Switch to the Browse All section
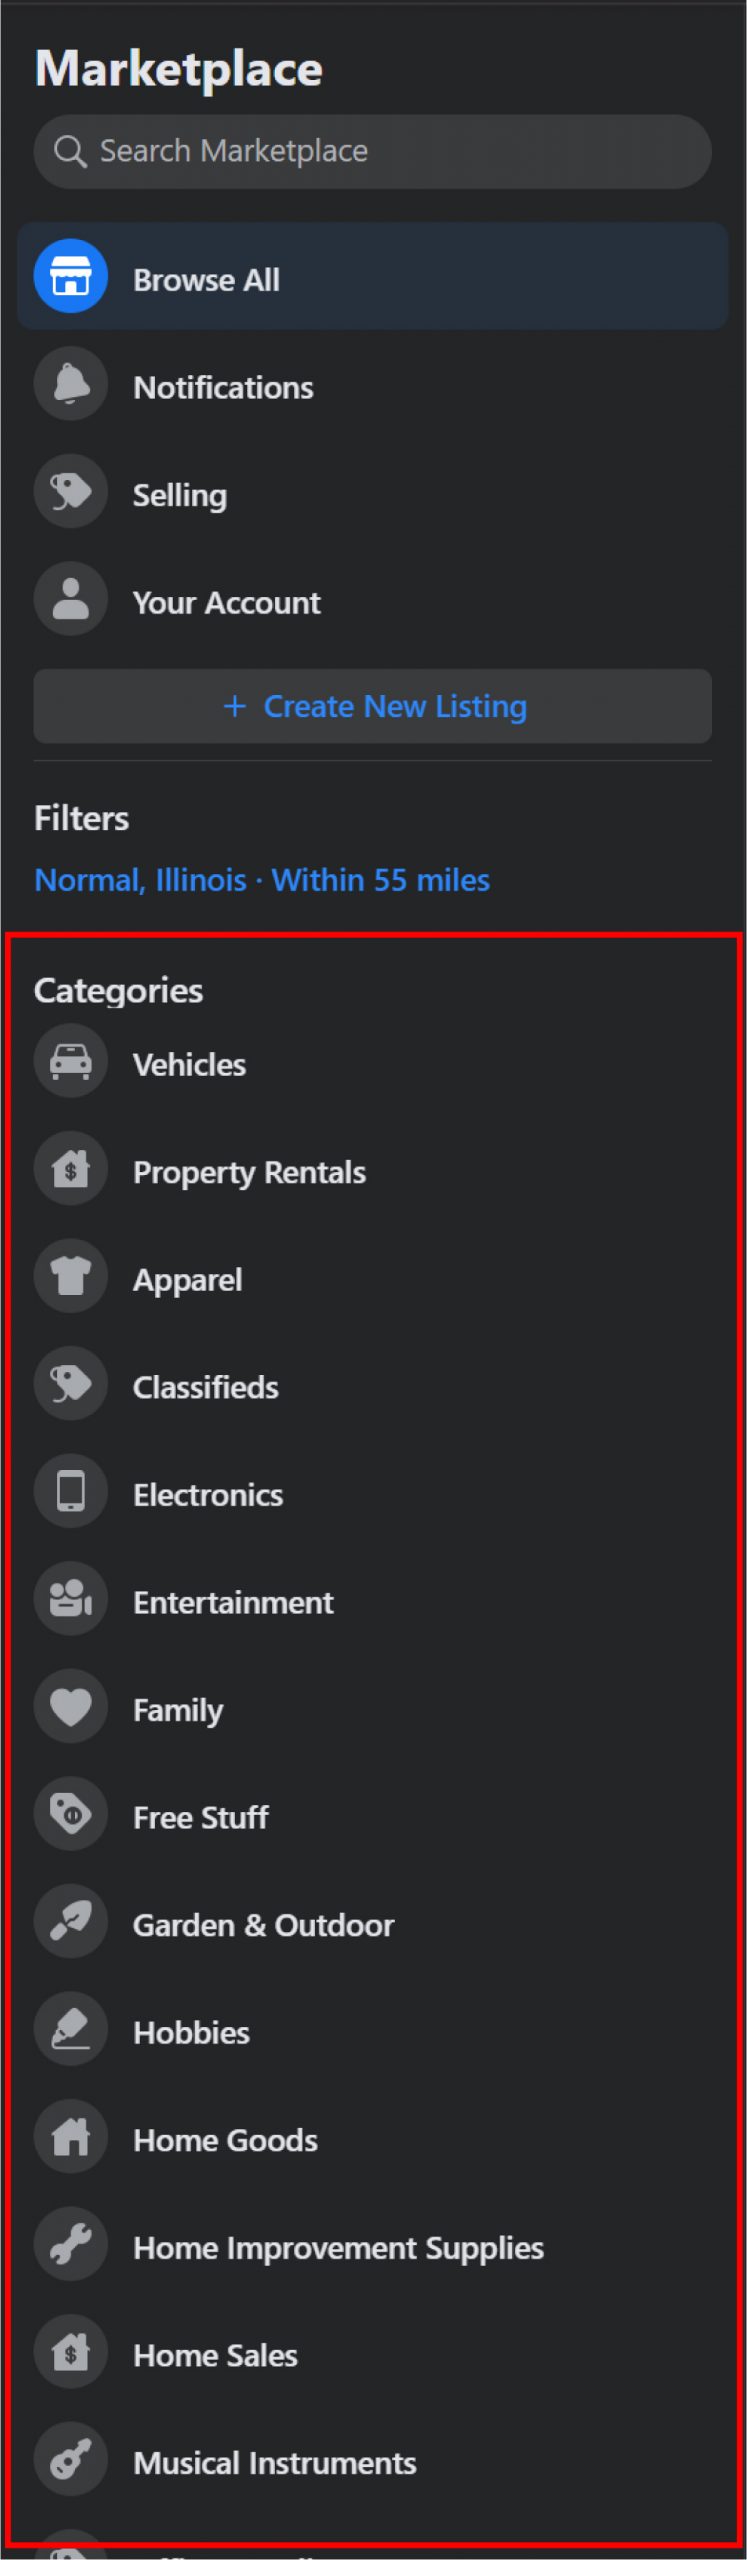 pos(207,278)
